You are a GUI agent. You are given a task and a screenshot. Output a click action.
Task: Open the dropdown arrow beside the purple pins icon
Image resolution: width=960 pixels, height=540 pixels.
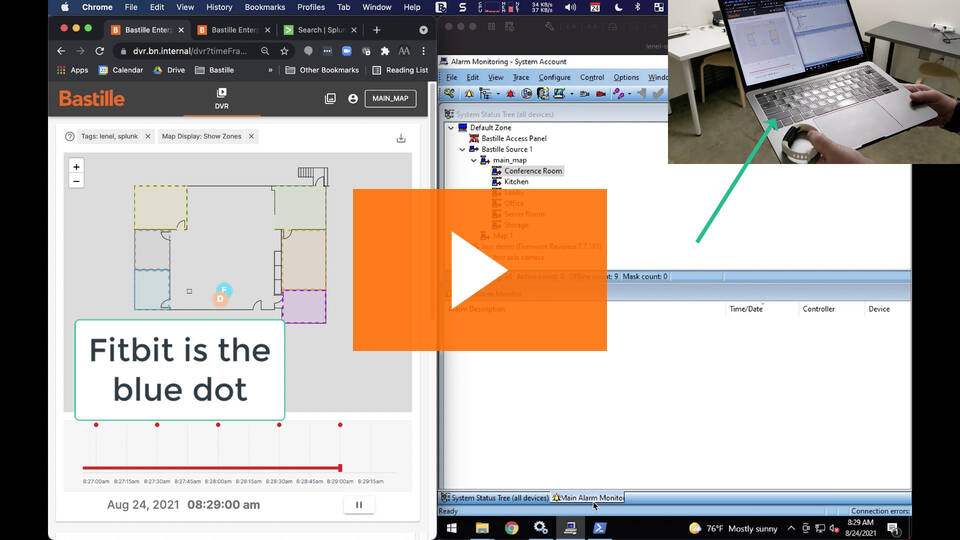[629, 94]
